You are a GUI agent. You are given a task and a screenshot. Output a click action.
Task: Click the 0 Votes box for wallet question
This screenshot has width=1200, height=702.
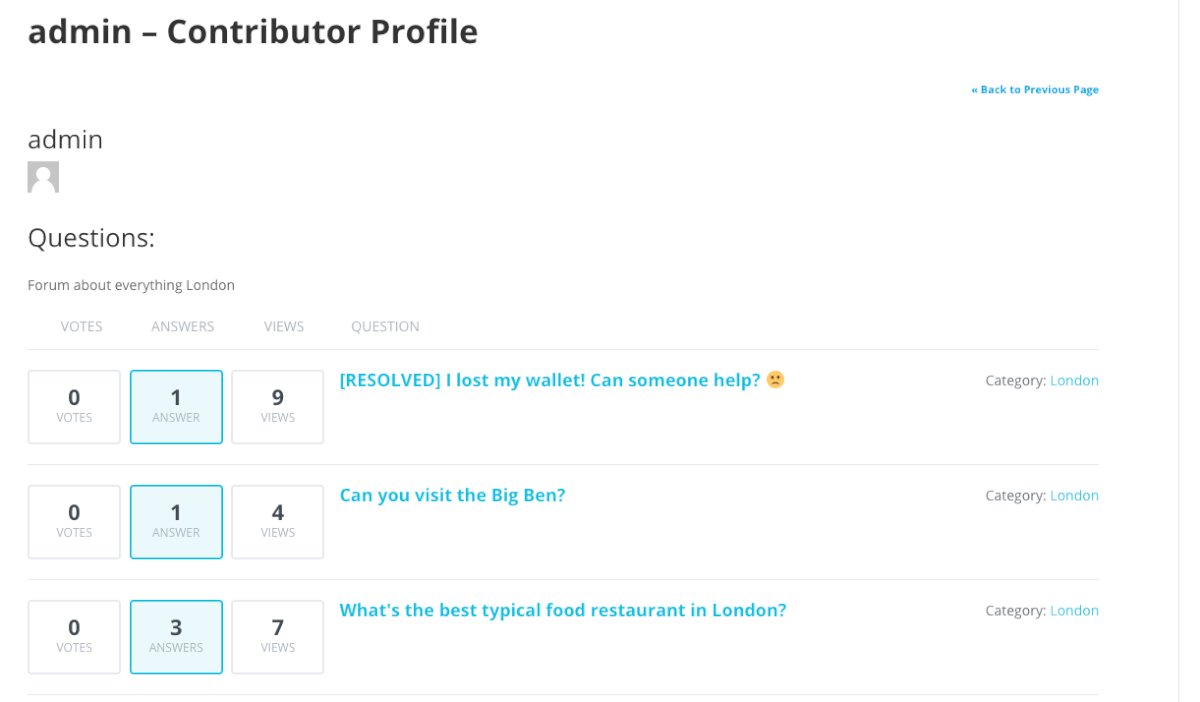(x=74, y=407)
